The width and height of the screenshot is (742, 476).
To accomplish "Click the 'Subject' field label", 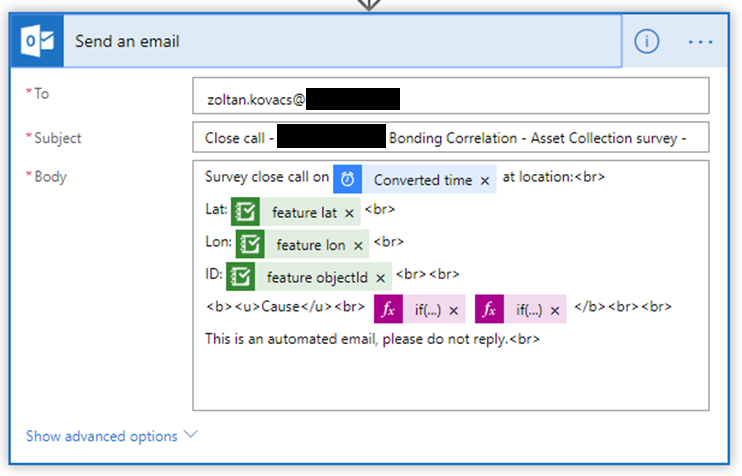I will [58, 138].
